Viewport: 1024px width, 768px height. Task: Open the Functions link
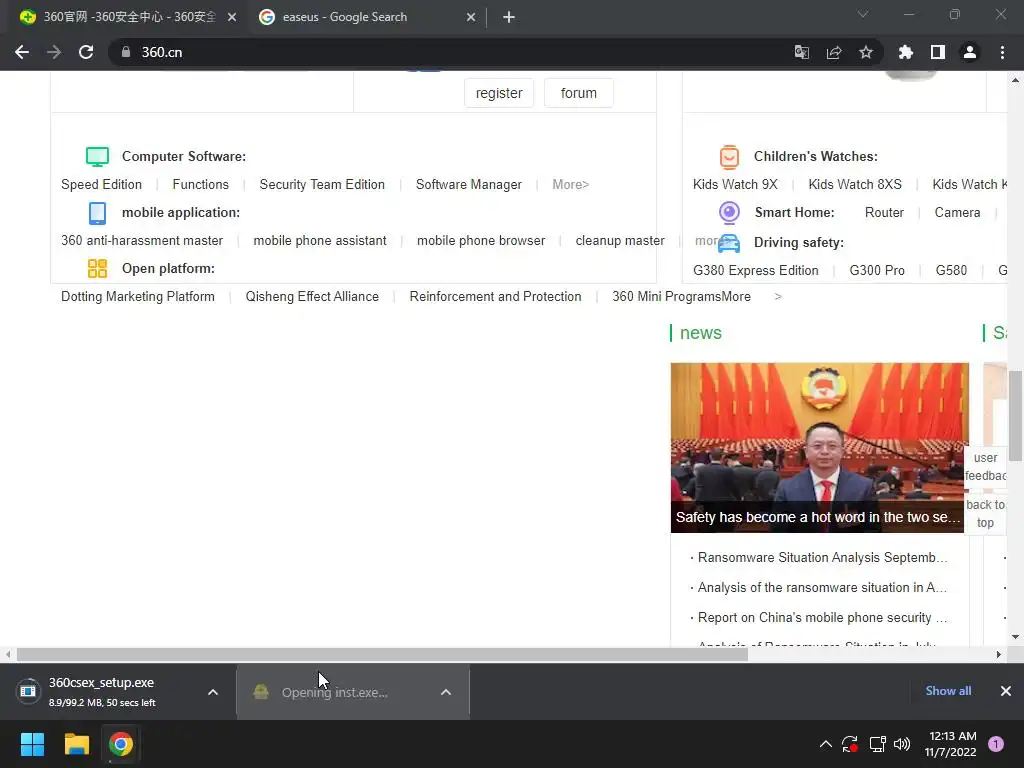click(200, 185)
